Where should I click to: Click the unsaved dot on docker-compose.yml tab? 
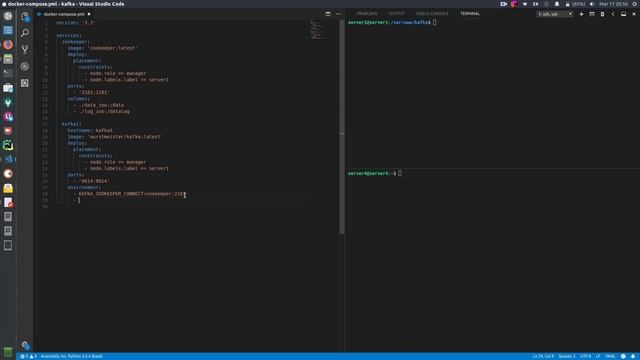coord(89,14)
